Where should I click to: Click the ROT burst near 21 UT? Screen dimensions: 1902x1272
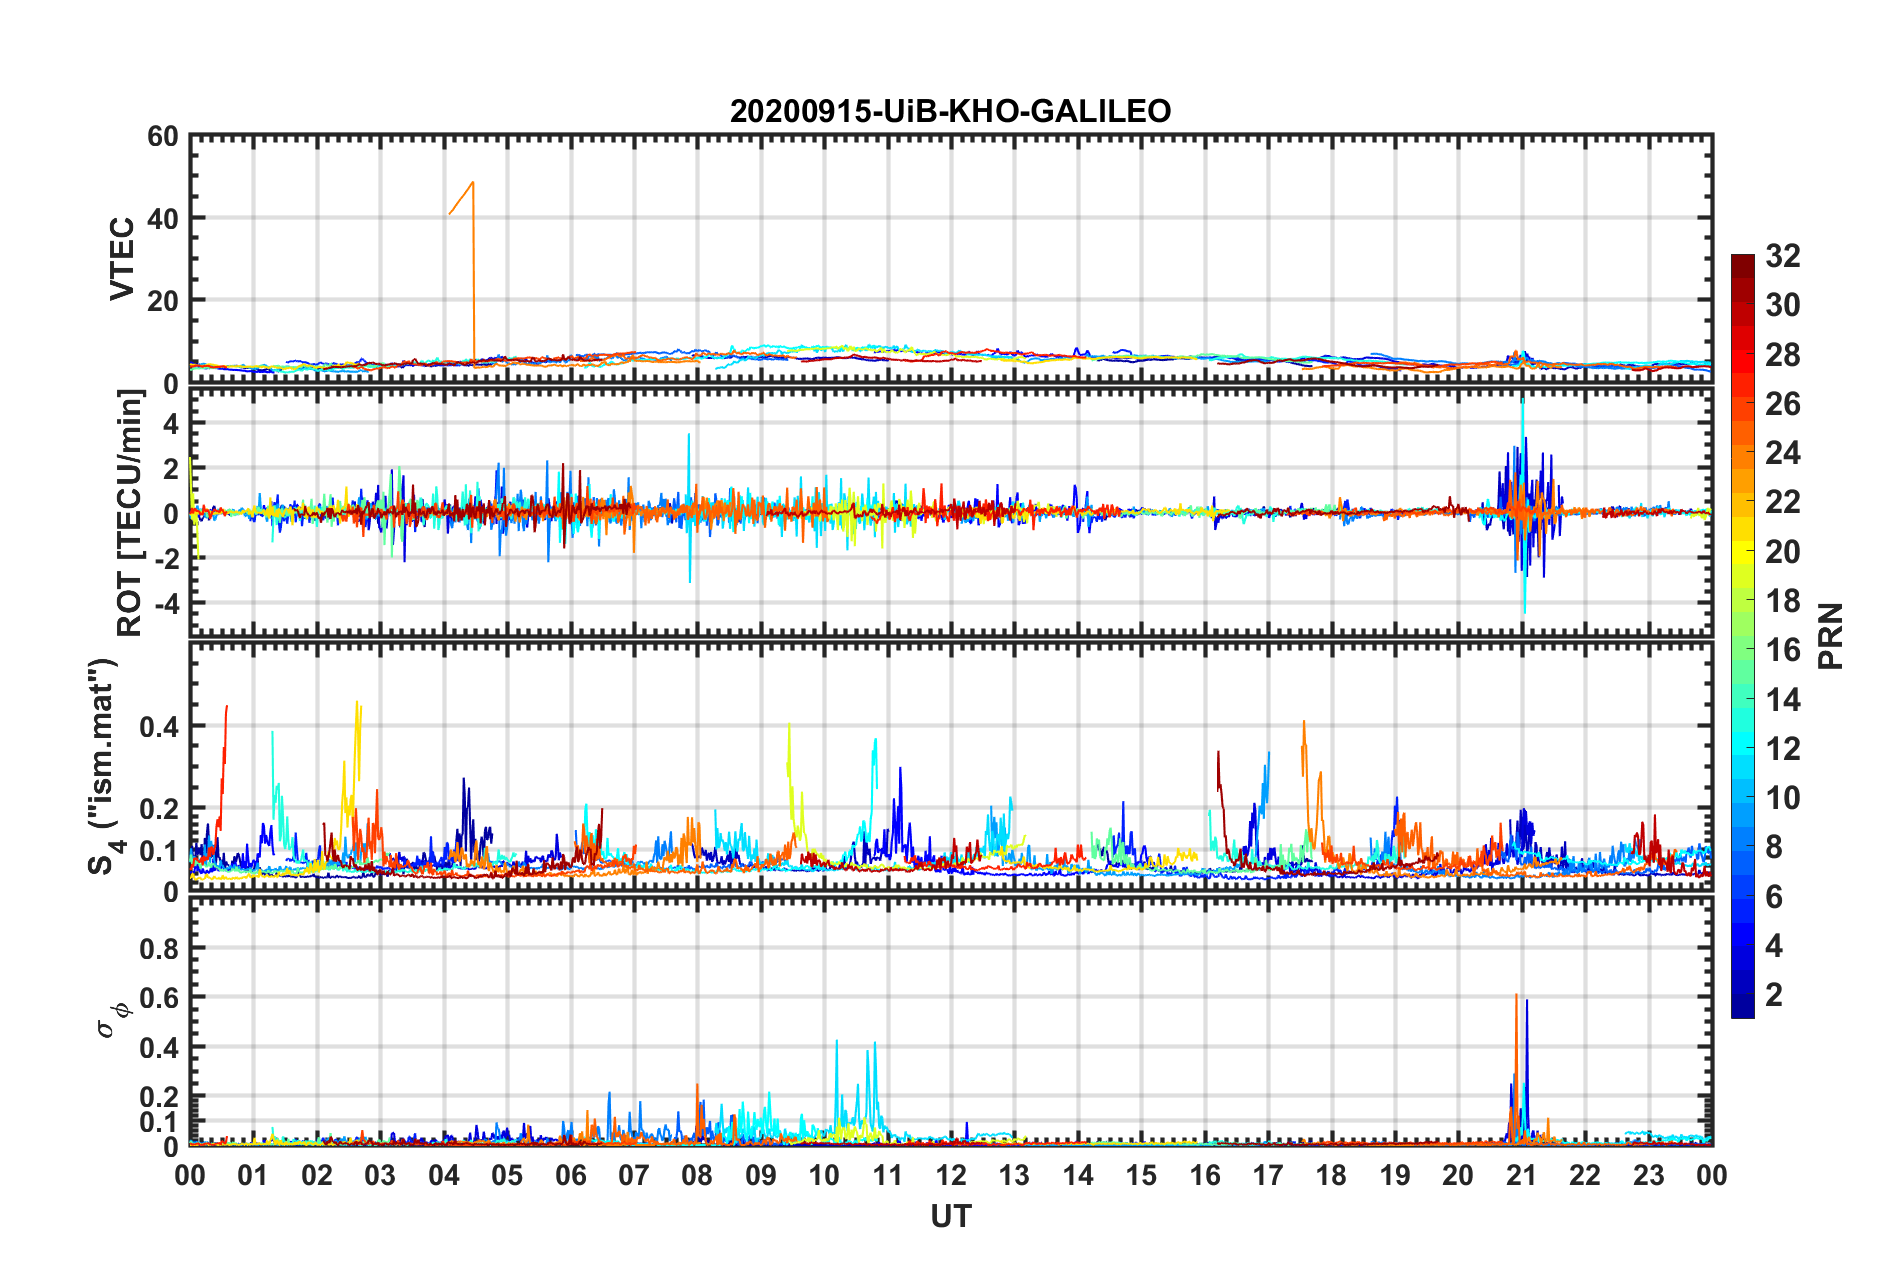1526,507
